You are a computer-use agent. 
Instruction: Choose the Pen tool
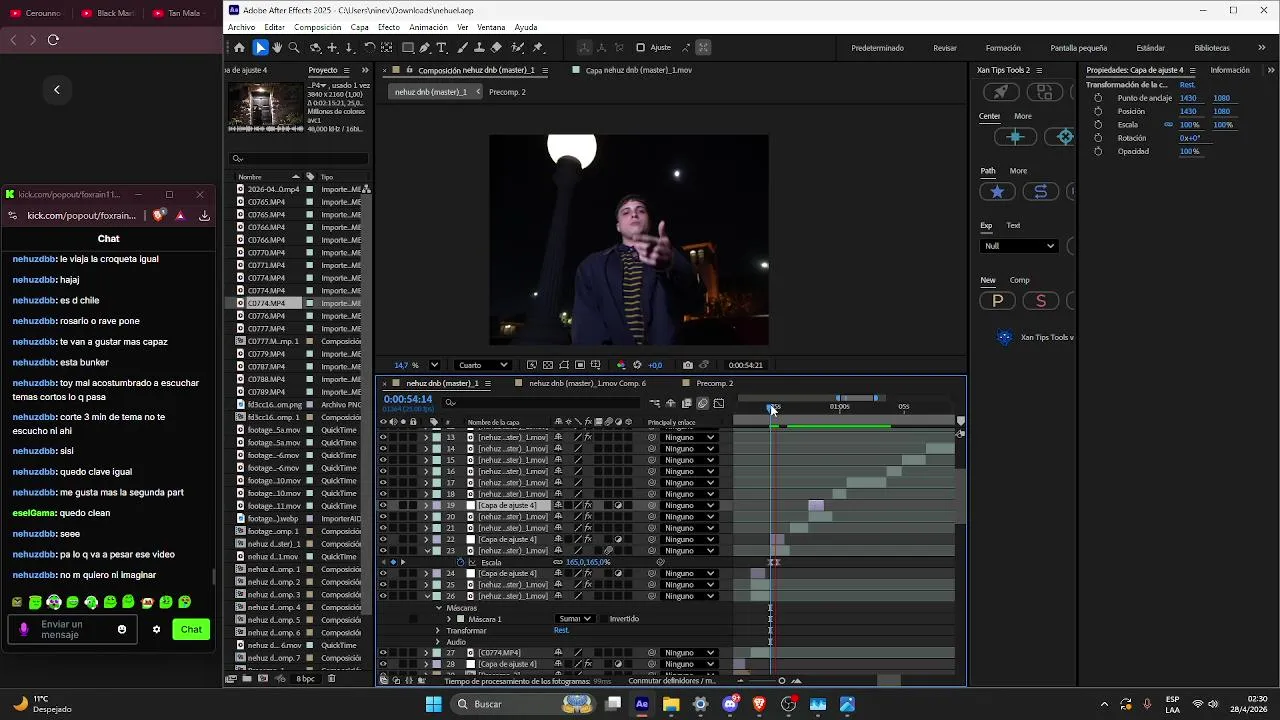click(x=425, y=48)
